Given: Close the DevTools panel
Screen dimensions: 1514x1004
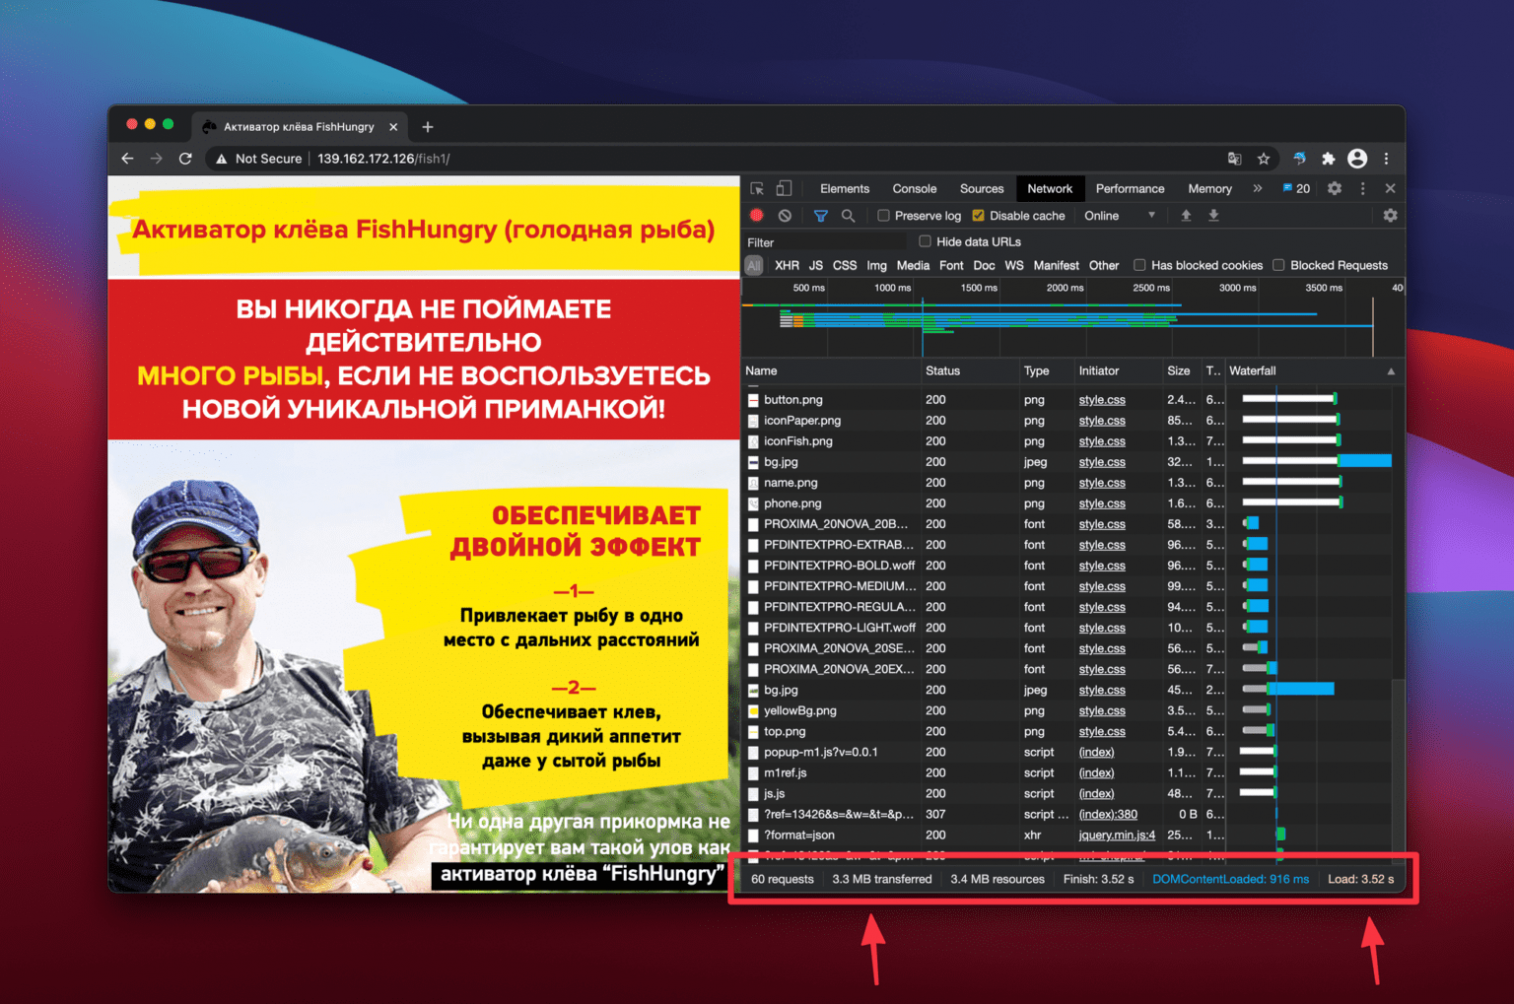Looking at the screenshot, I should click(x=1390, y=188).
